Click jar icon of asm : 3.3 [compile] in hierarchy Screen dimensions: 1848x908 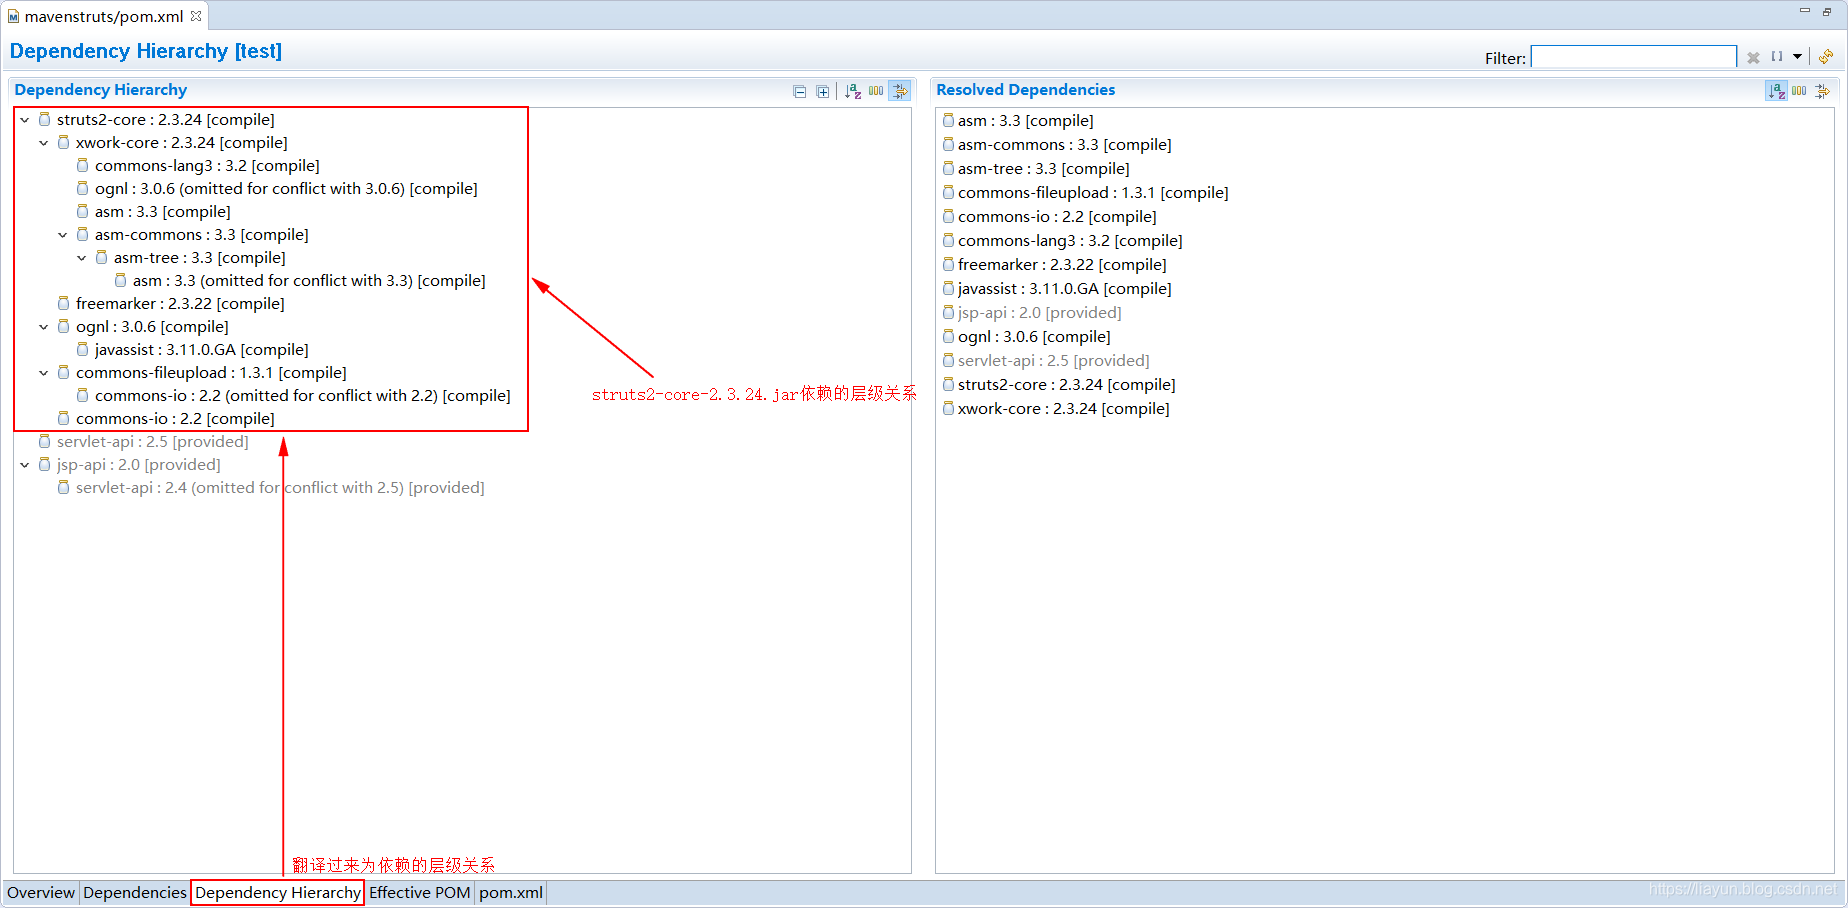click(82, 211)
